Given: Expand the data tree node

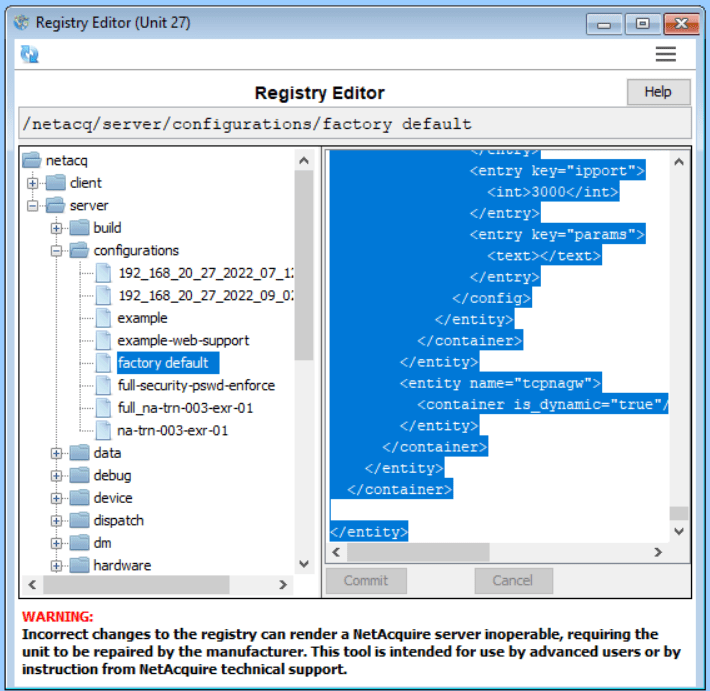Looking at the screenshot, I should coord(56,453).
